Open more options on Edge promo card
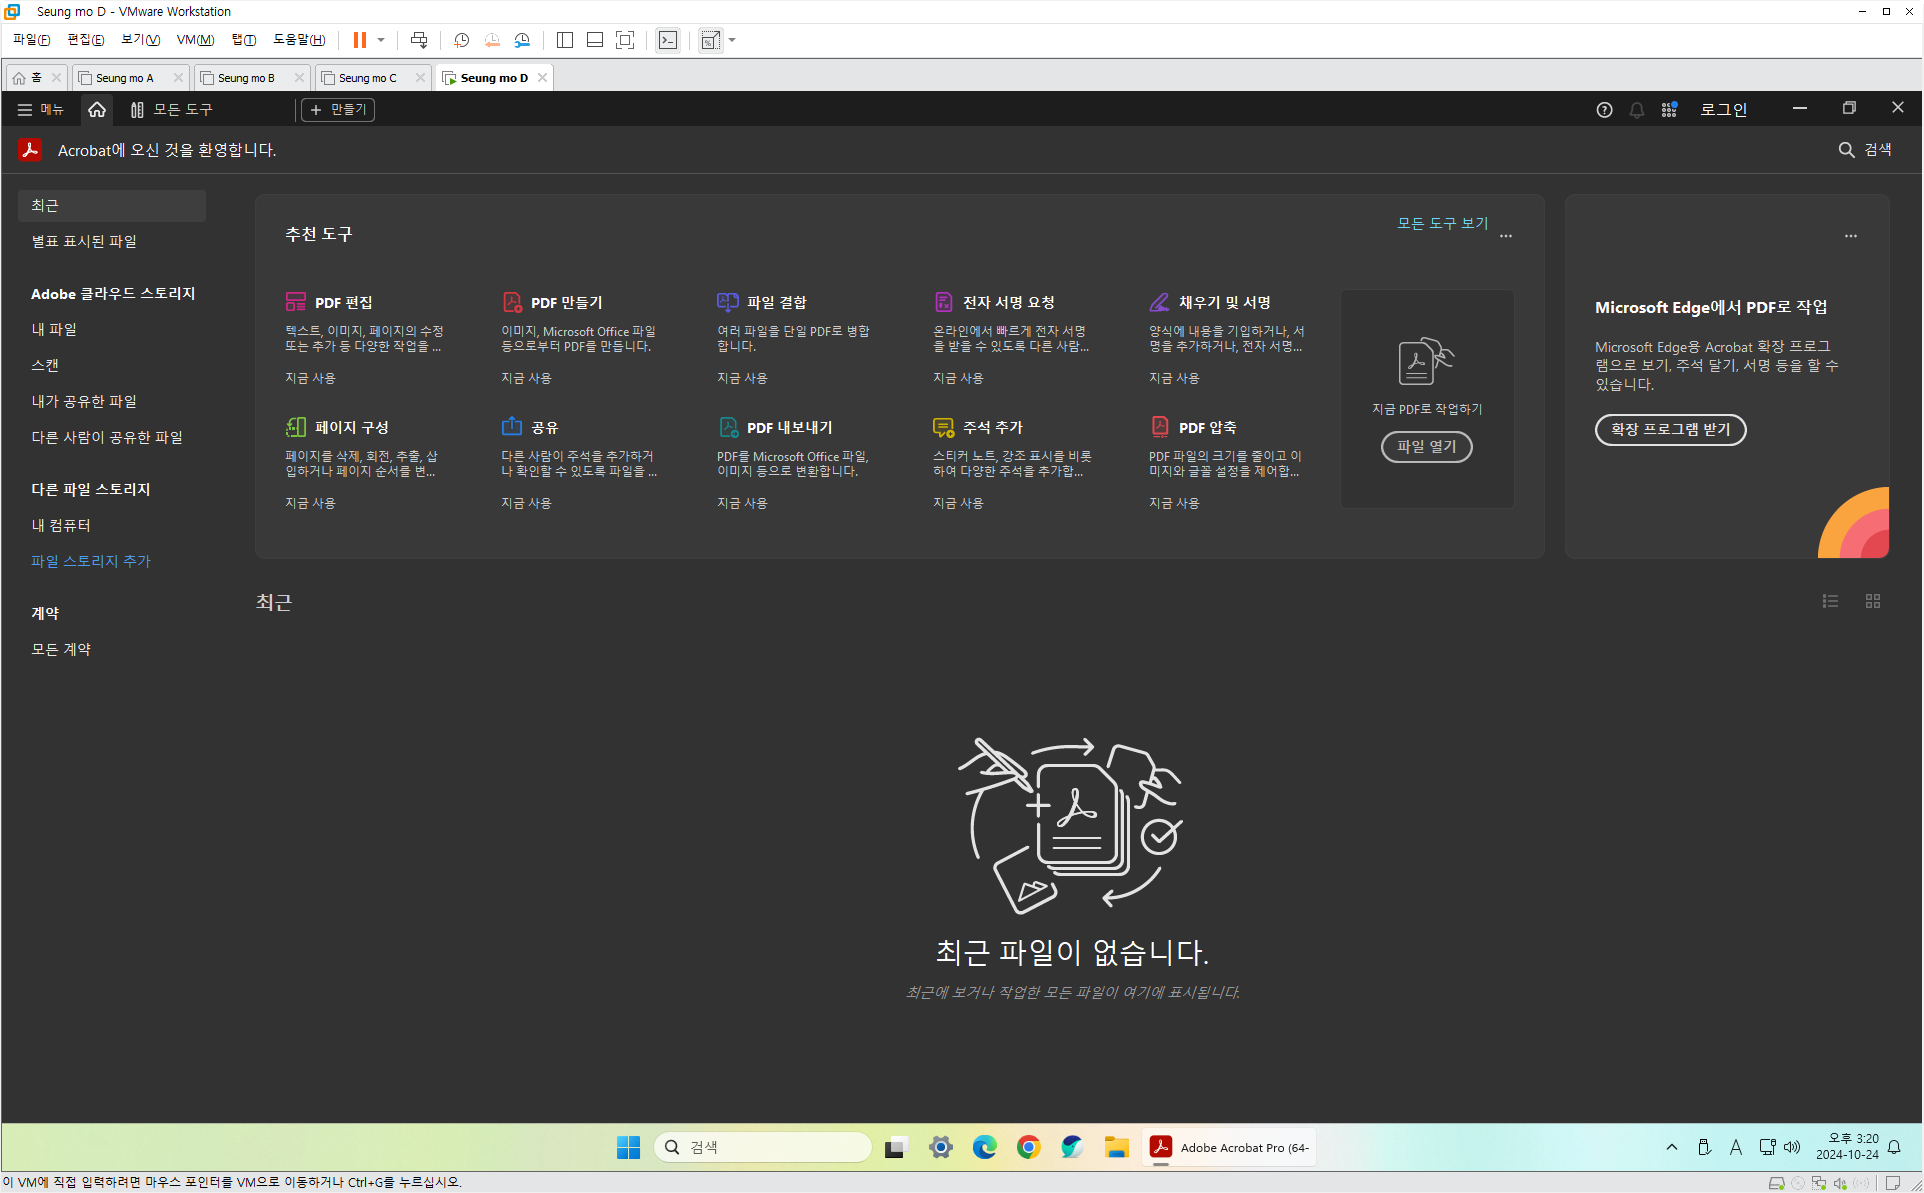Image resolution: width=1924 pixels, height=1193 pixels. (1851, 236)
